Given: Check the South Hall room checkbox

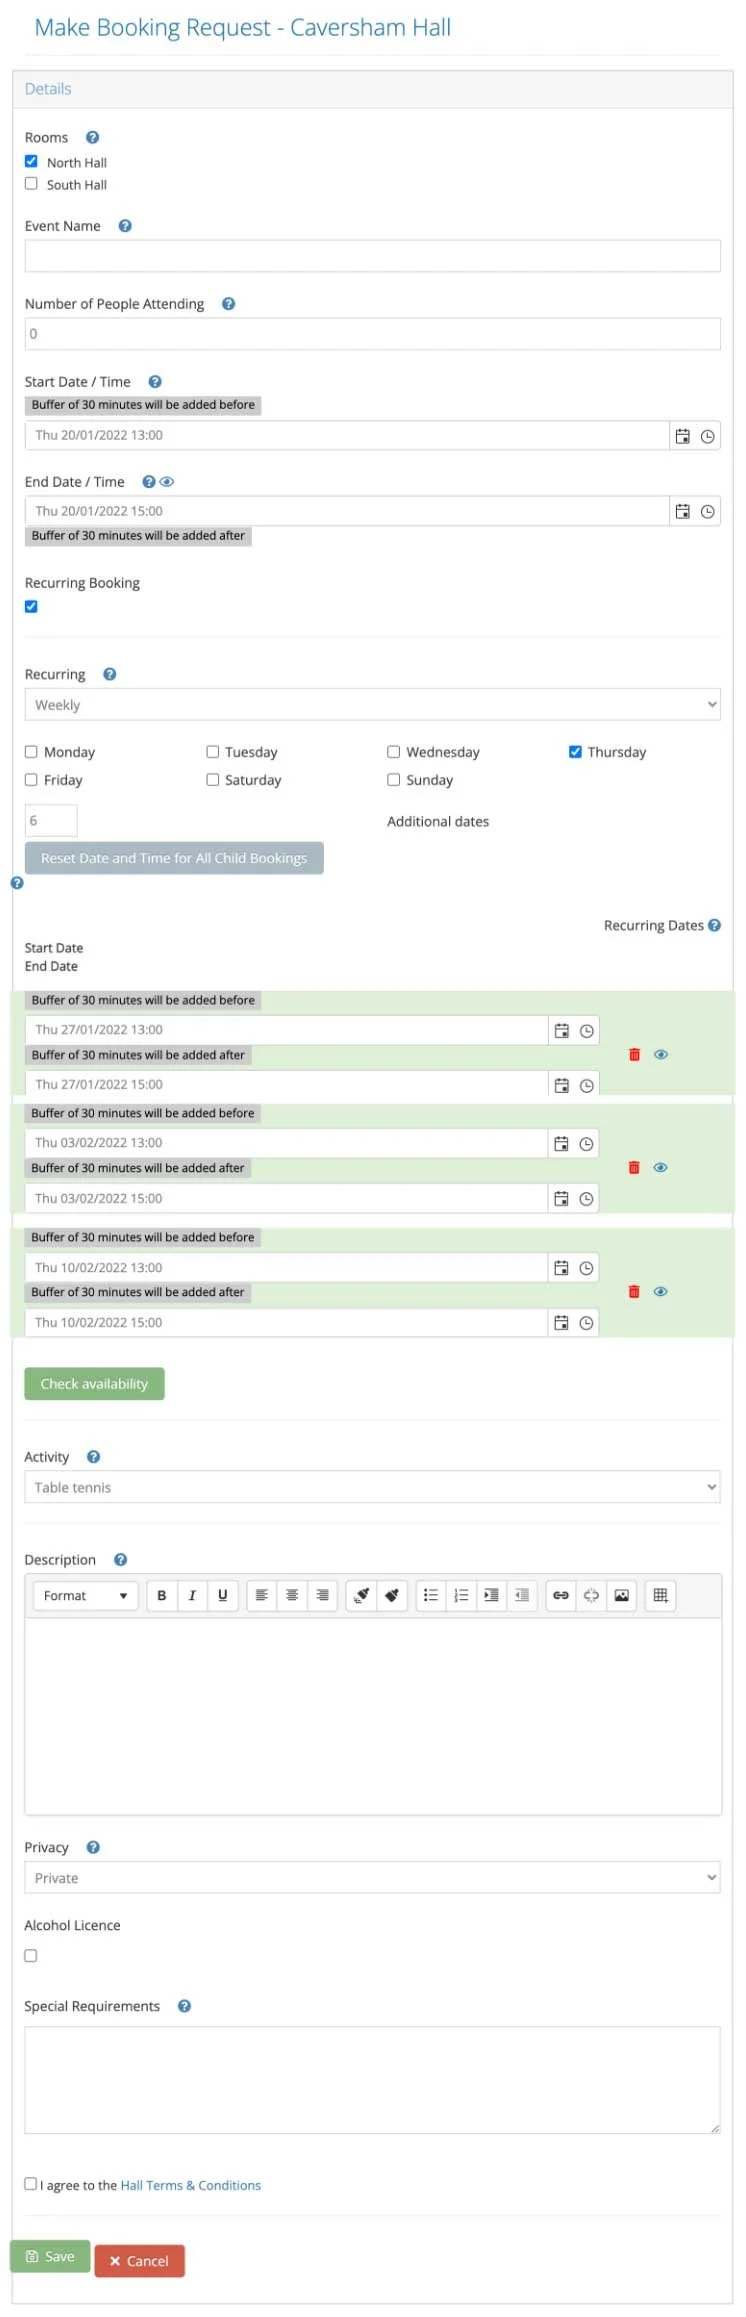Looking at the screenshot, I should point(31,184).
